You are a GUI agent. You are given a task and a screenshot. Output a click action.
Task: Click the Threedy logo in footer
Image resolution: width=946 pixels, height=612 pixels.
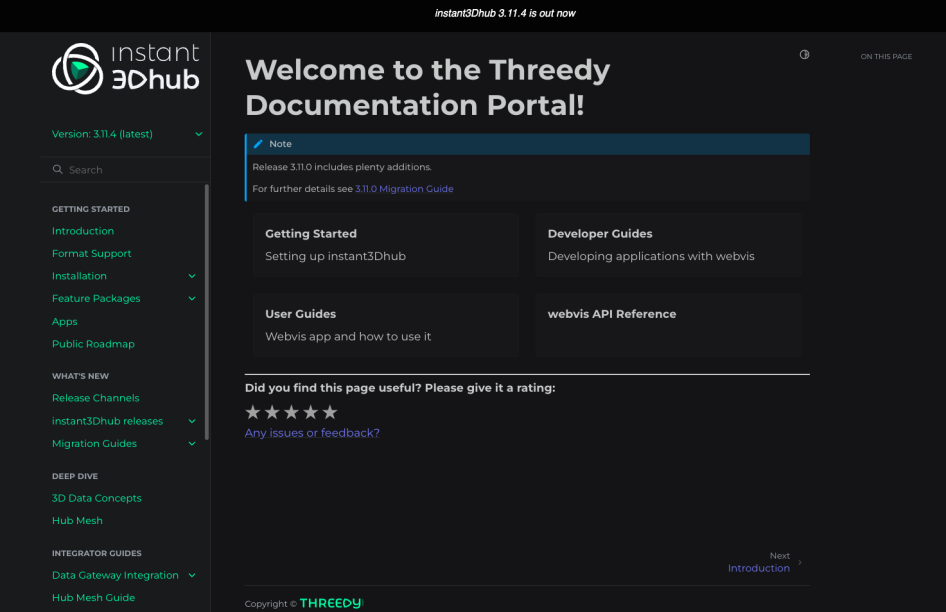coord(331,603)
